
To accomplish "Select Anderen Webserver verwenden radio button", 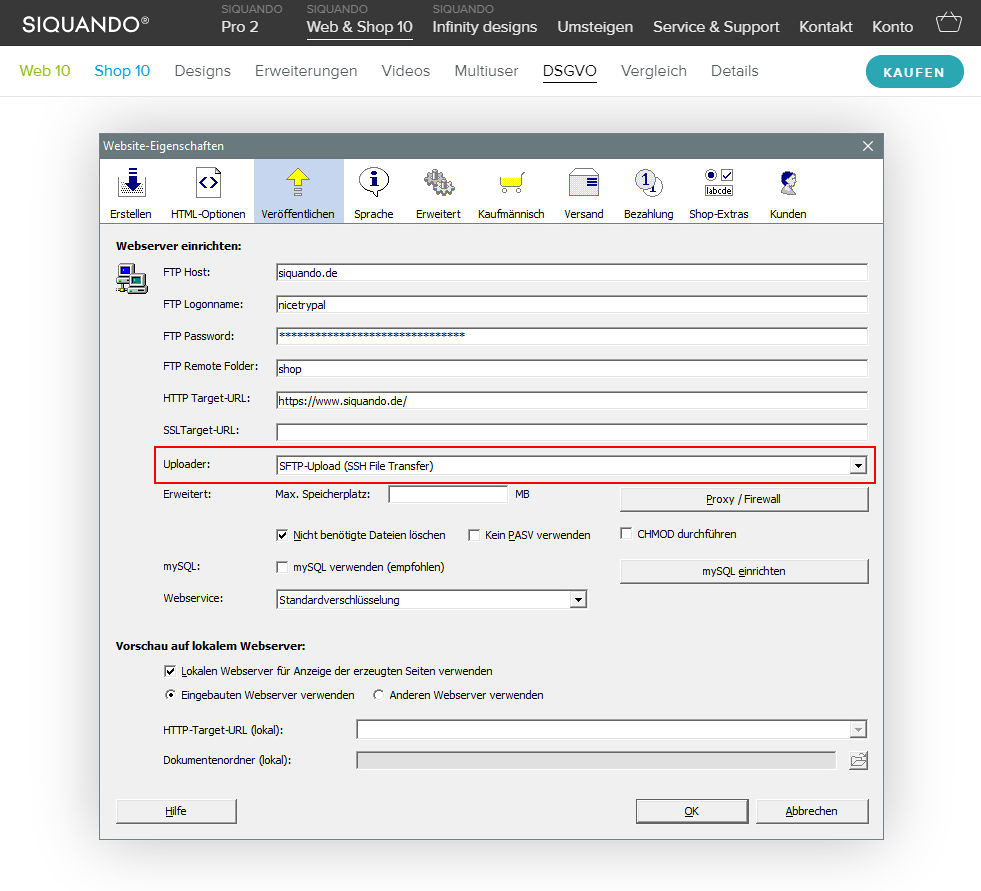I will (x=379, y=695).
